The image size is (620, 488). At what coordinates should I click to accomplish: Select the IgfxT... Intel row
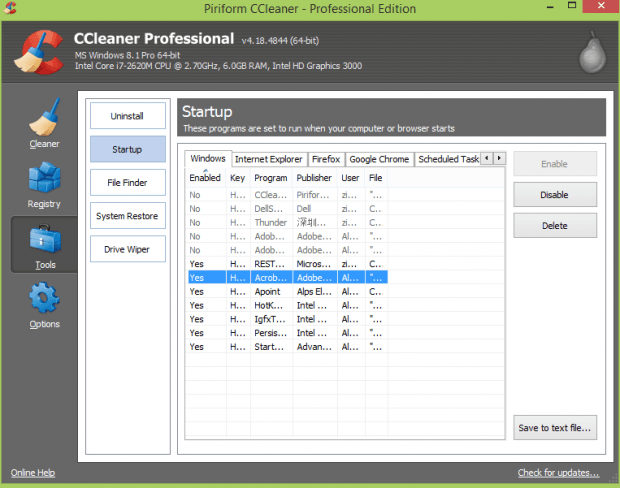point(287,319)
